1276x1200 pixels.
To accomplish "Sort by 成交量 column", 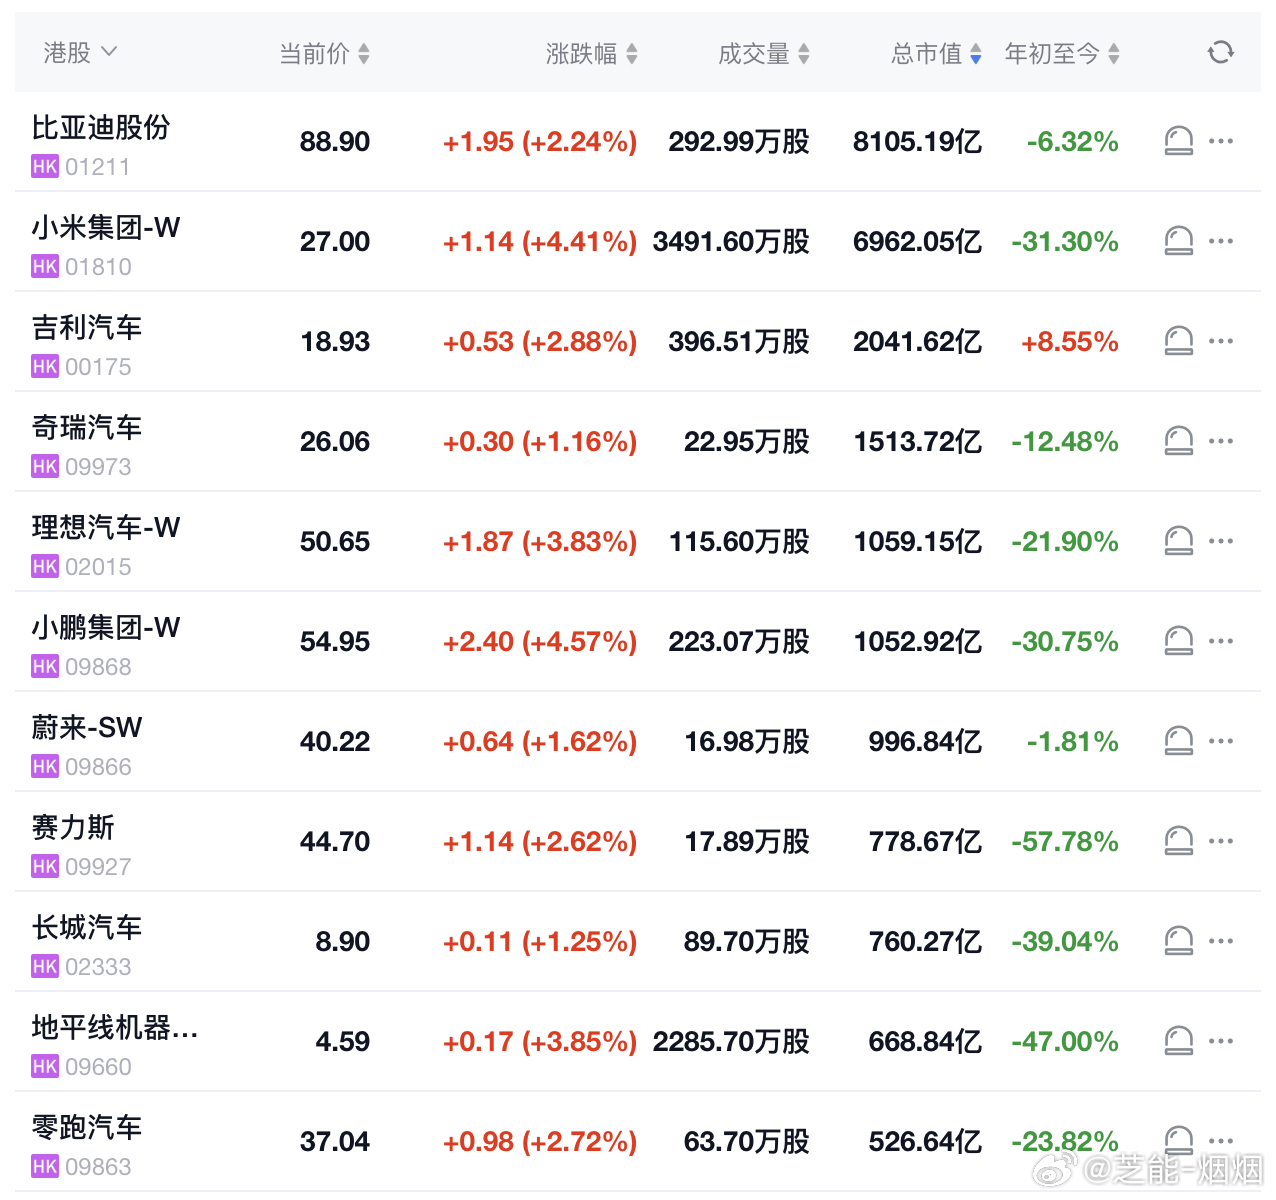I will (x=764, y=53).
